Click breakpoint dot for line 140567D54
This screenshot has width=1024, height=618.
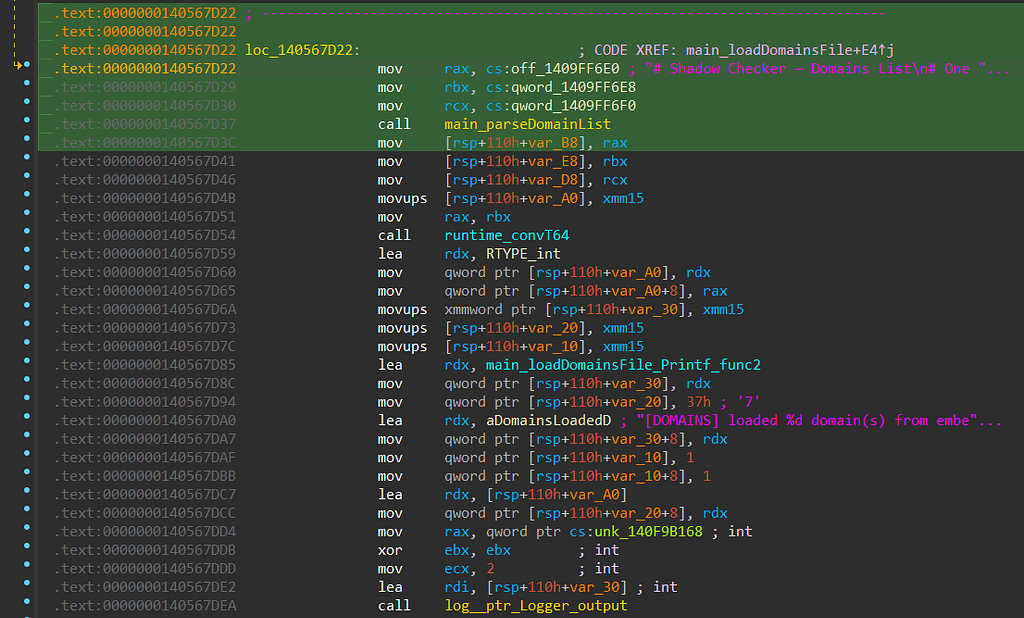coord(27,231)
